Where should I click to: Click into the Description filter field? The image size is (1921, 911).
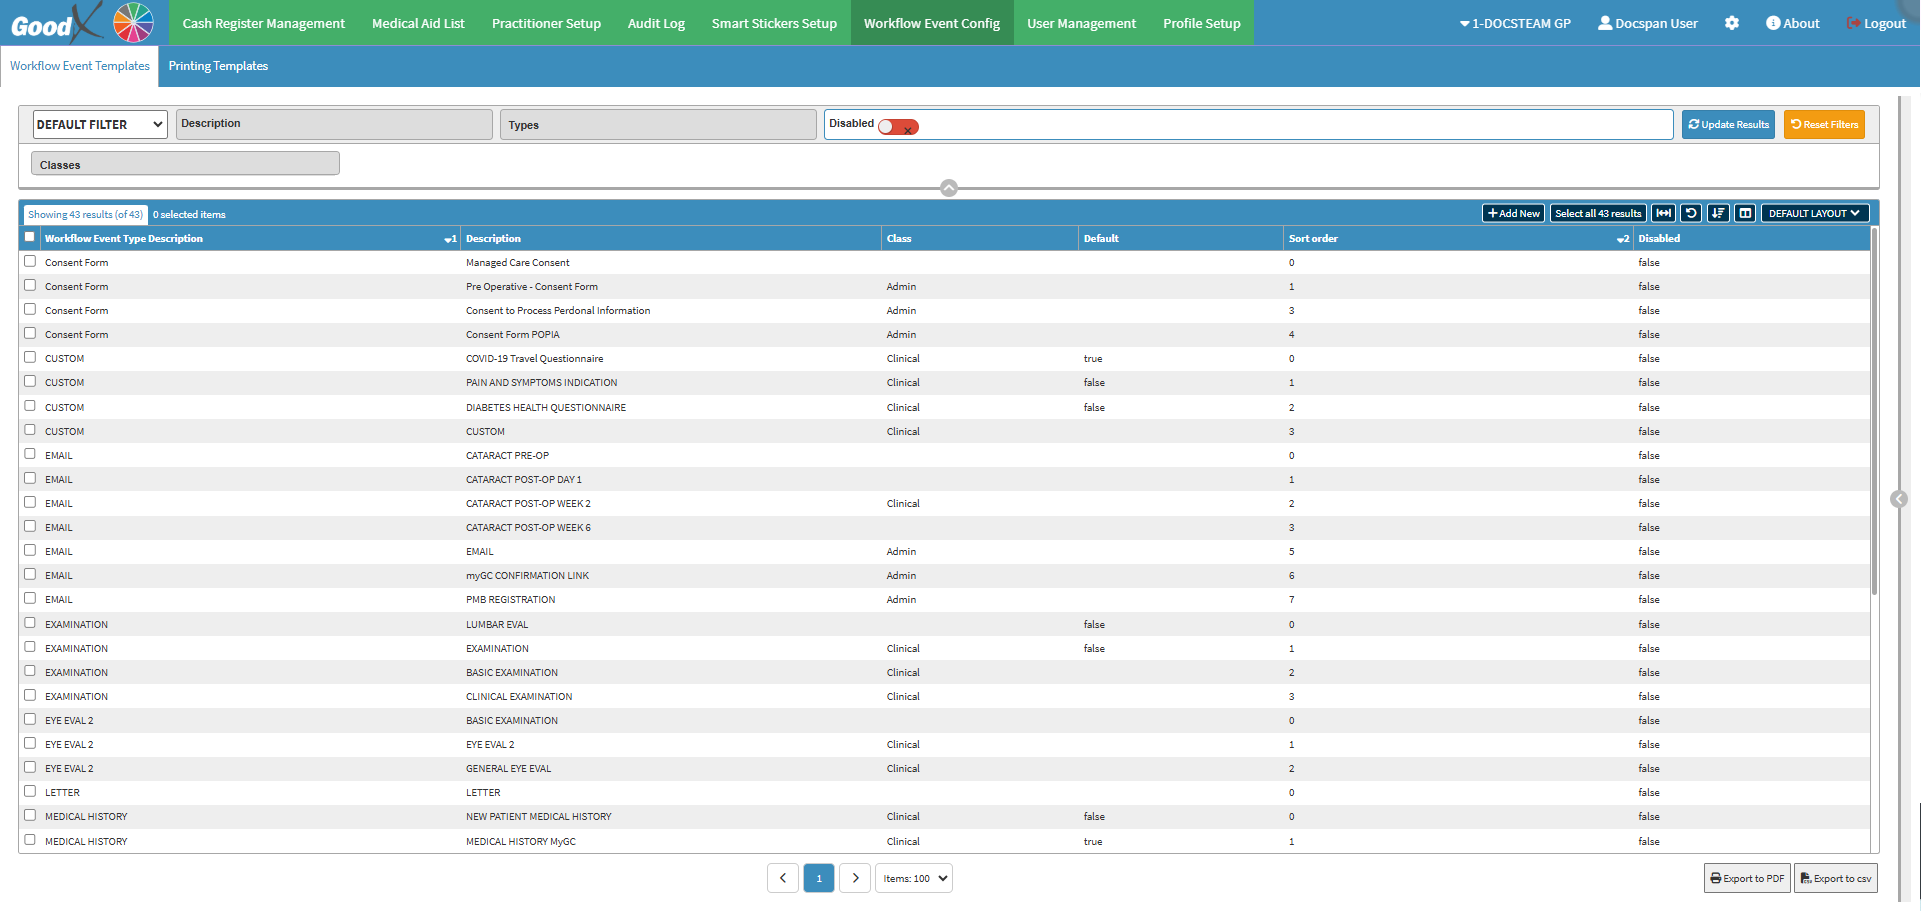click(334, 124)
